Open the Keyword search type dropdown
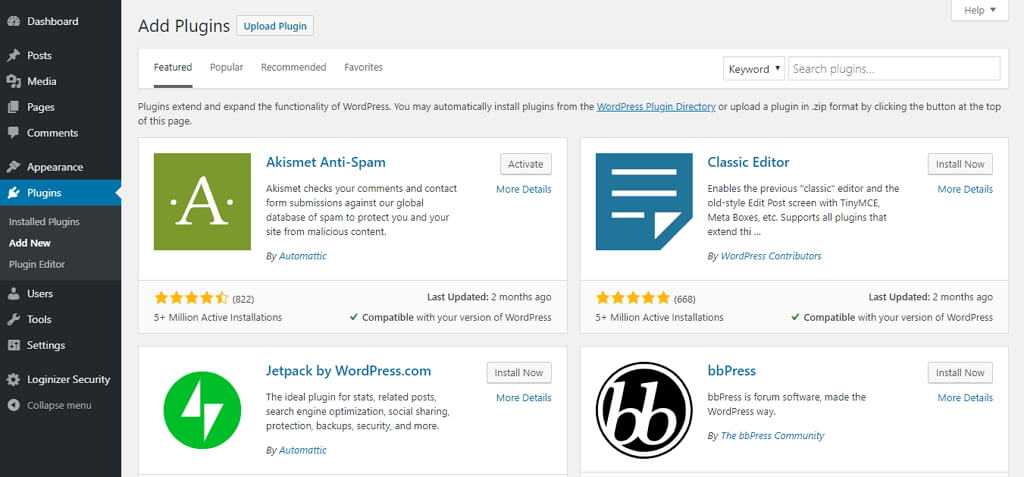1024x477 pixels. click(754, 69)
